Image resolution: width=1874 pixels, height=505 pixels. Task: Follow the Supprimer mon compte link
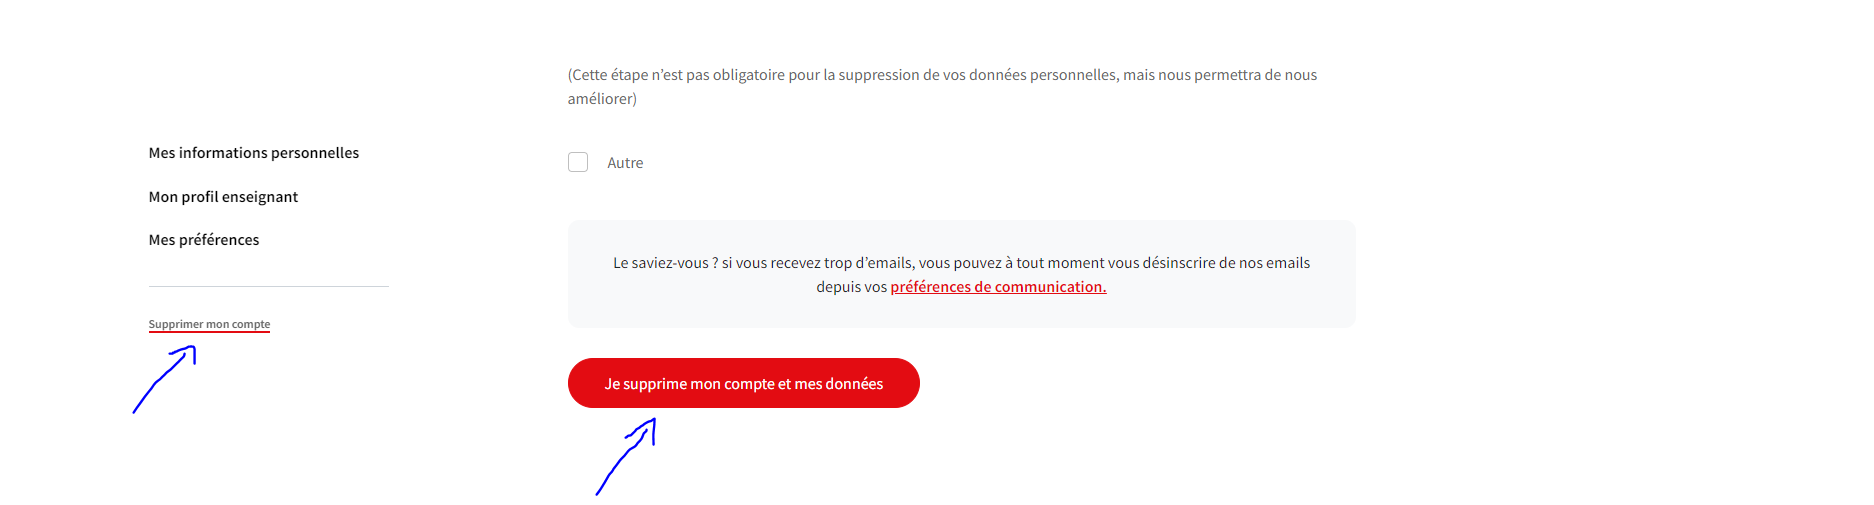click(209, 324)
